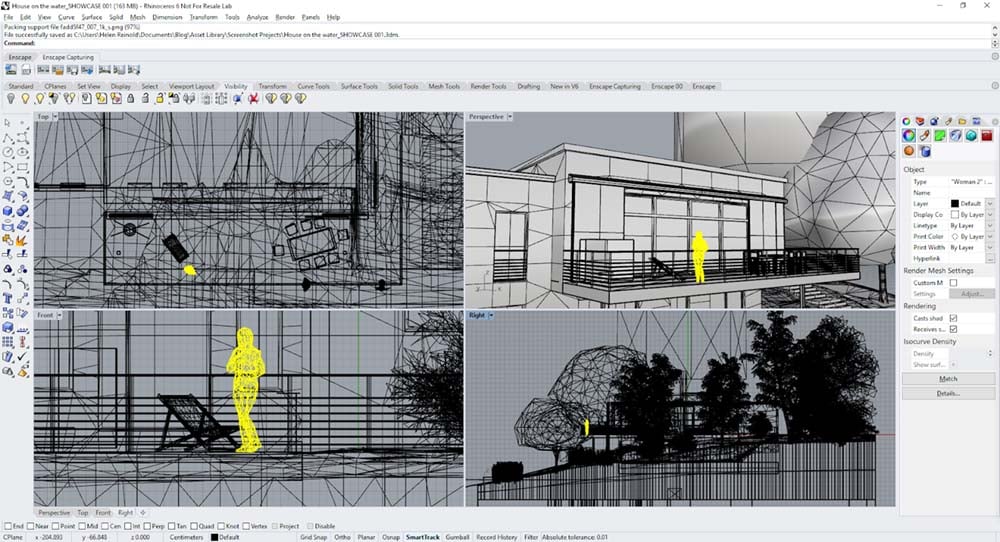
Task: Toggle Ortho in status bar
Action: [342, 537]
